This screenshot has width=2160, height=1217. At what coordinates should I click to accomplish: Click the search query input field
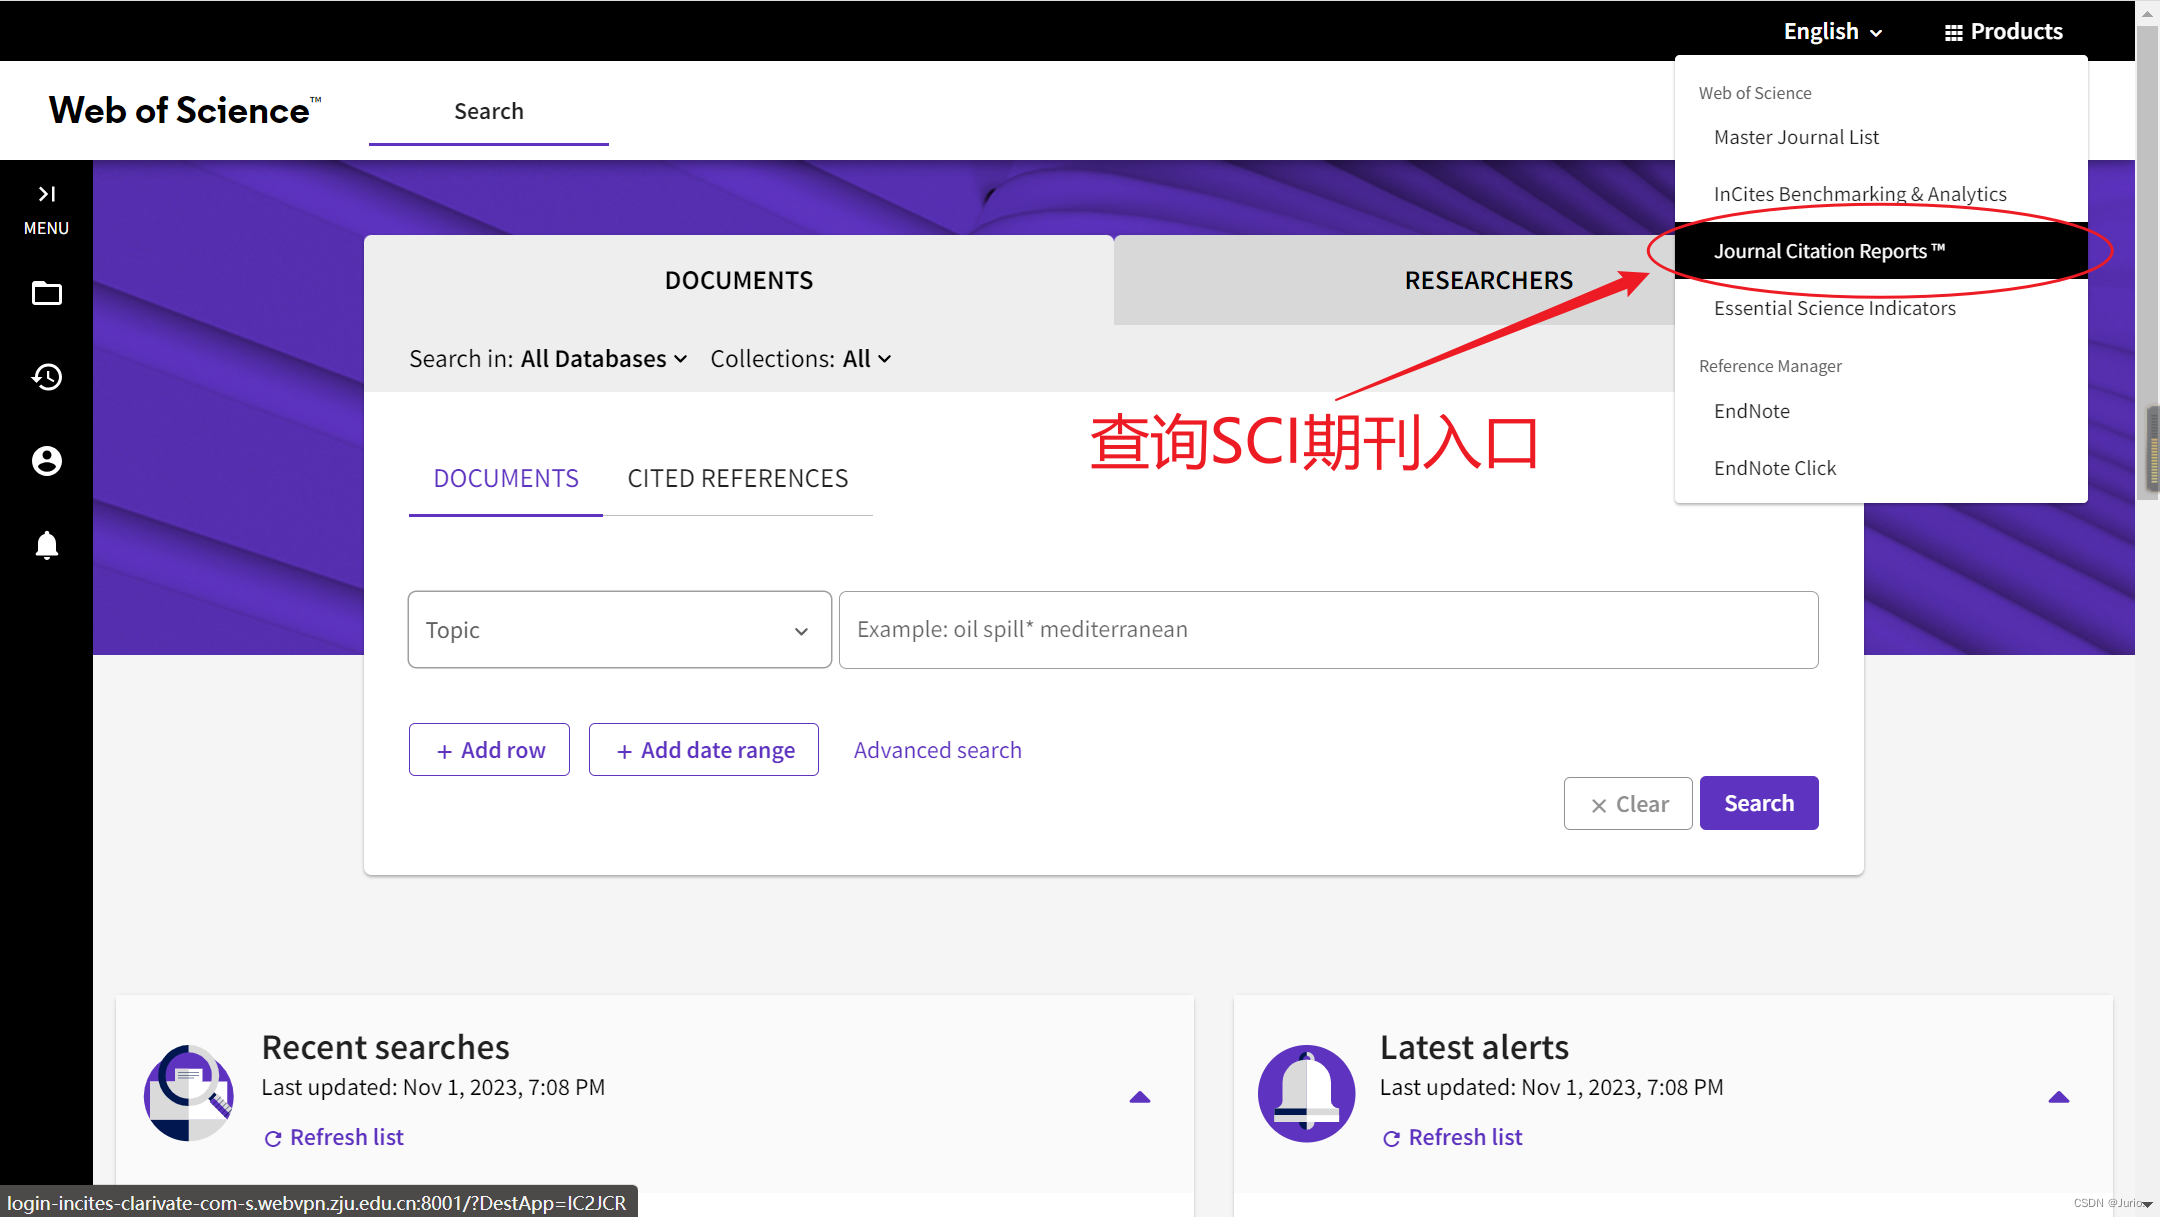point(1327,630)
